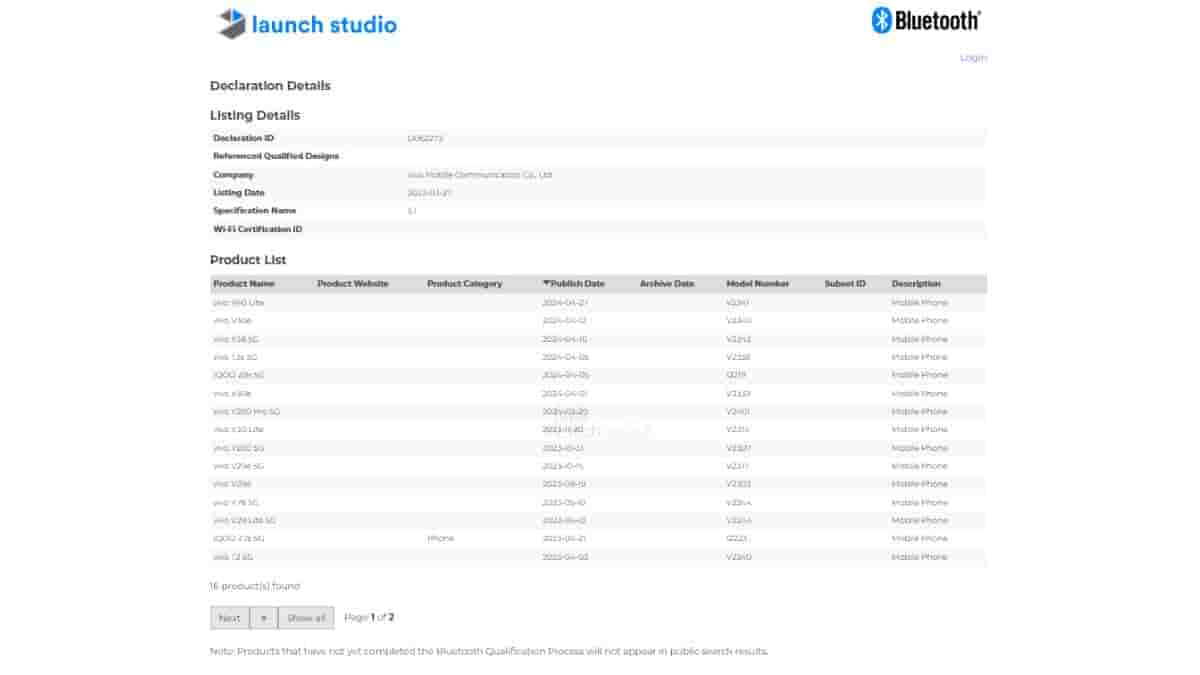Click the Archive Date column header
Viewport: 1200px width, 675px height.
pyautogui.click(x=666, y=284)
